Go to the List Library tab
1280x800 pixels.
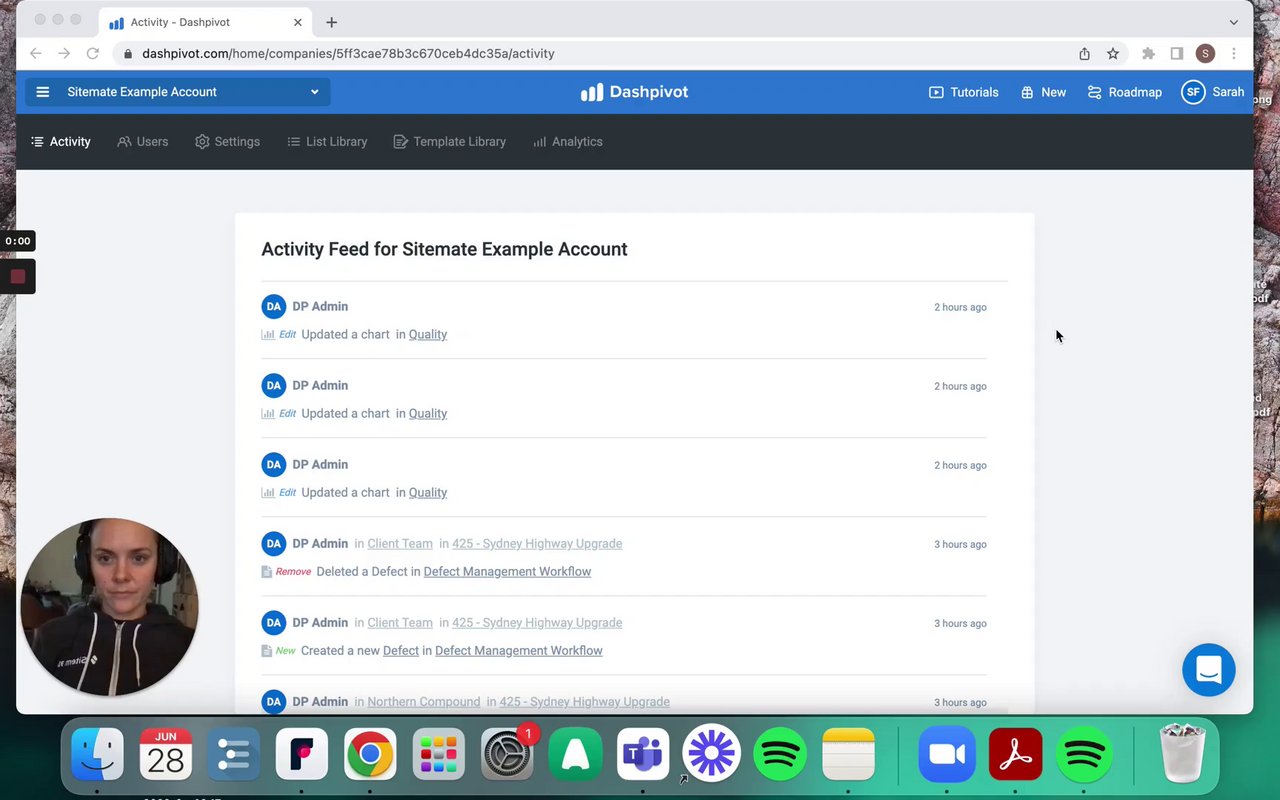click(x=327, y=142)
